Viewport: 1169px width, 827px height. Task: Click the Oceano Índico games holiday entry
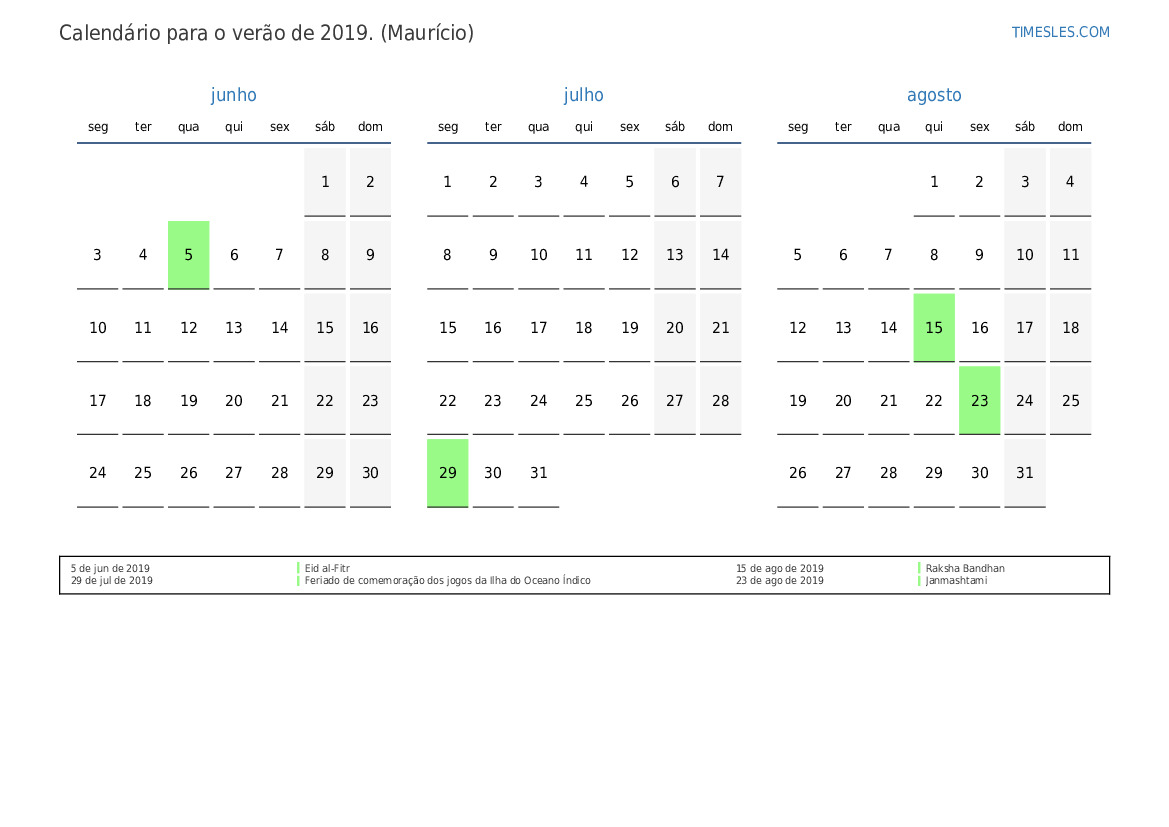[x=447, y=580]
